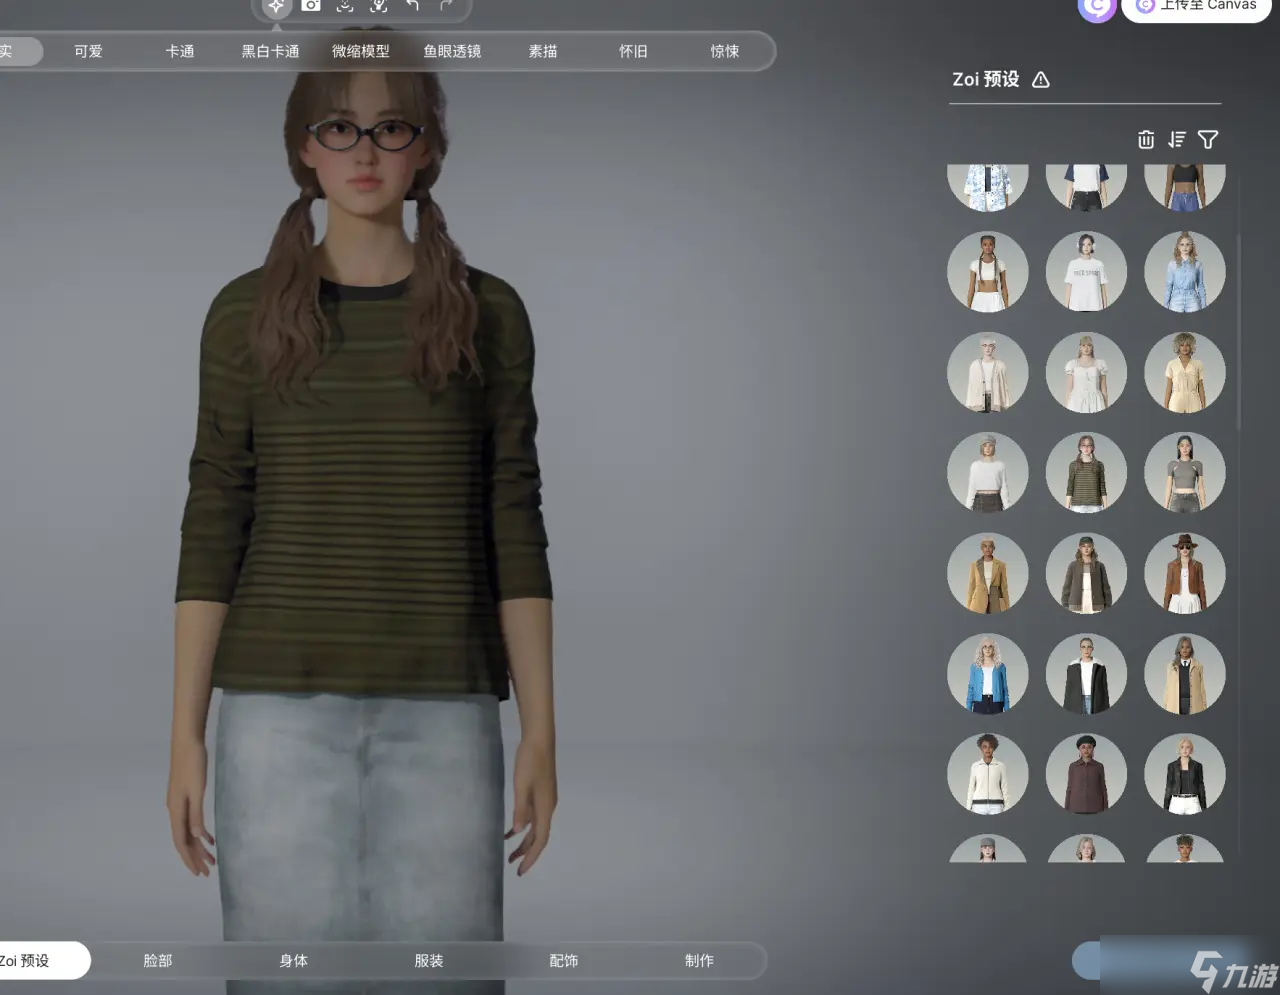The width and height of the screenshot is (1280, 995).
Task: Click the round purple Canvas logo icon
Action: (x=1097, y=8)
